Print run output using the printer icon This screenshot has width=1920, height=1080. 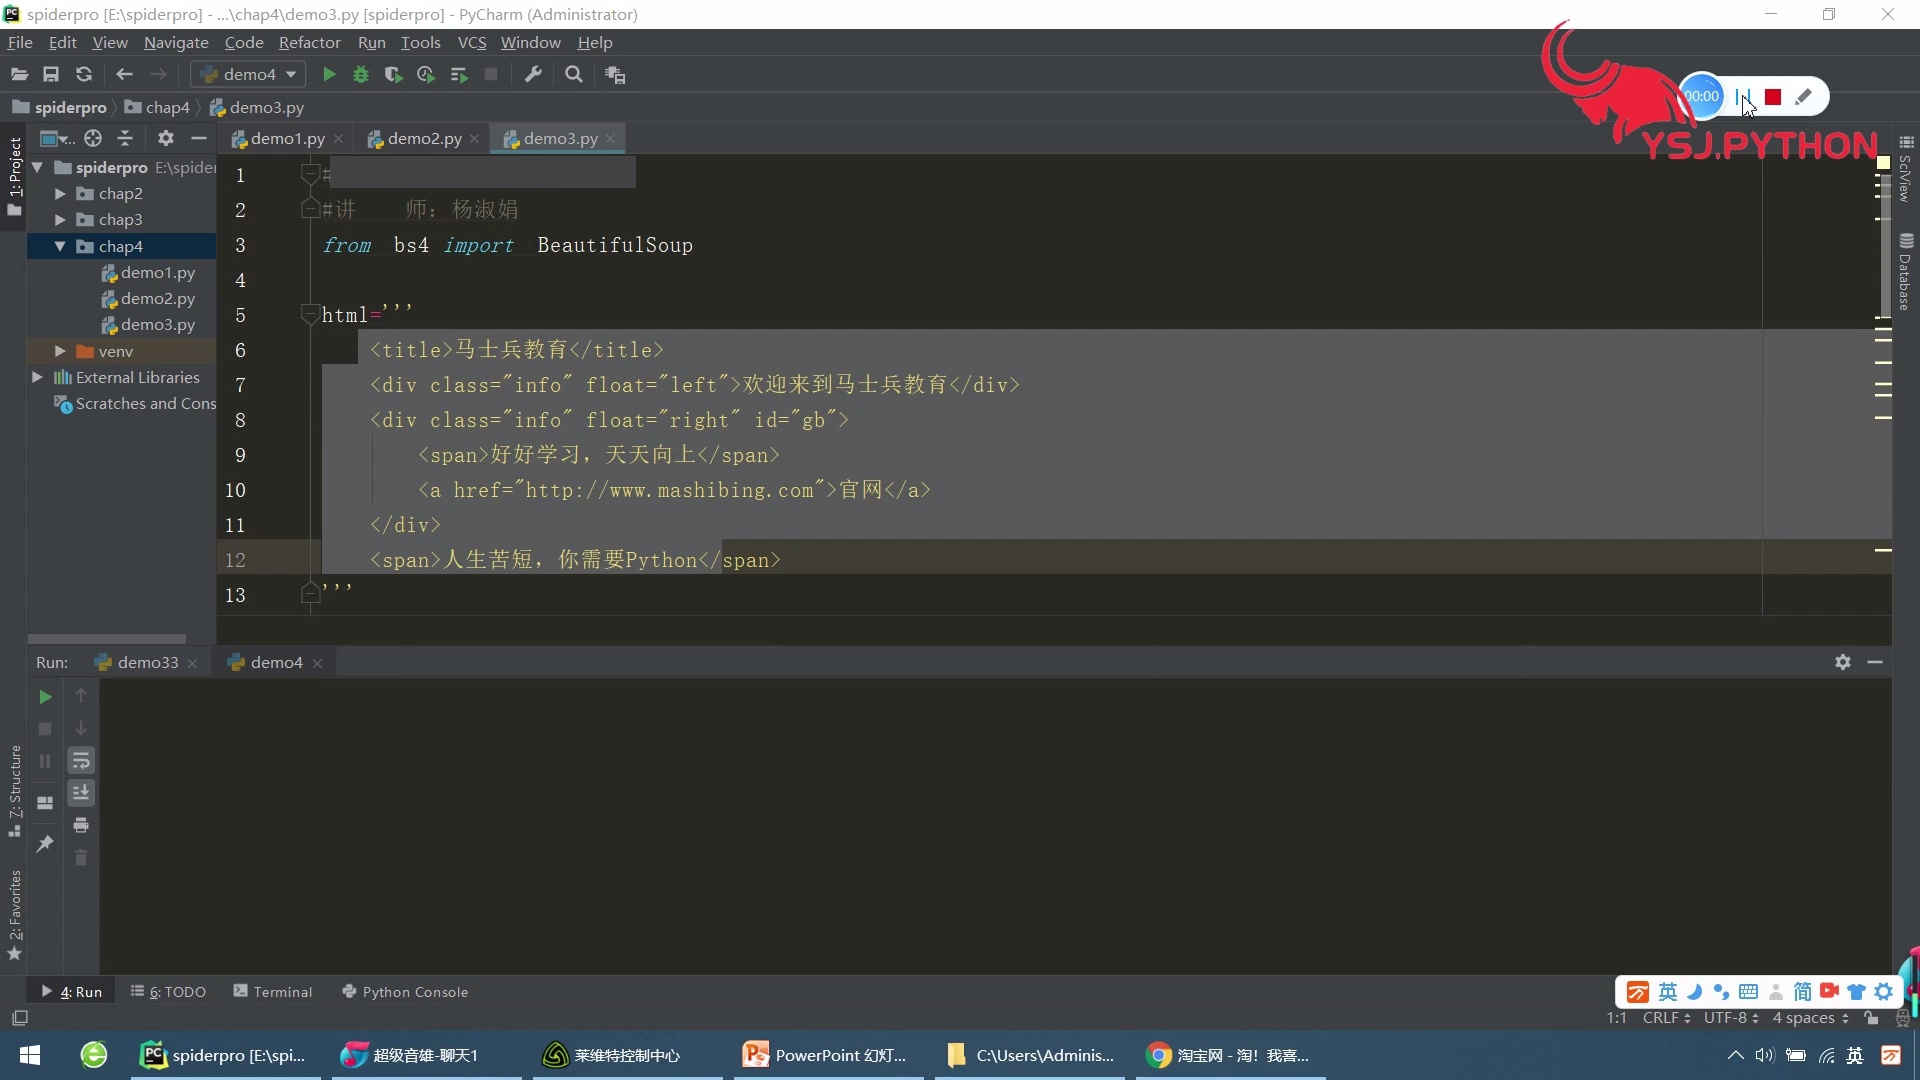click(x=81, y=825)
